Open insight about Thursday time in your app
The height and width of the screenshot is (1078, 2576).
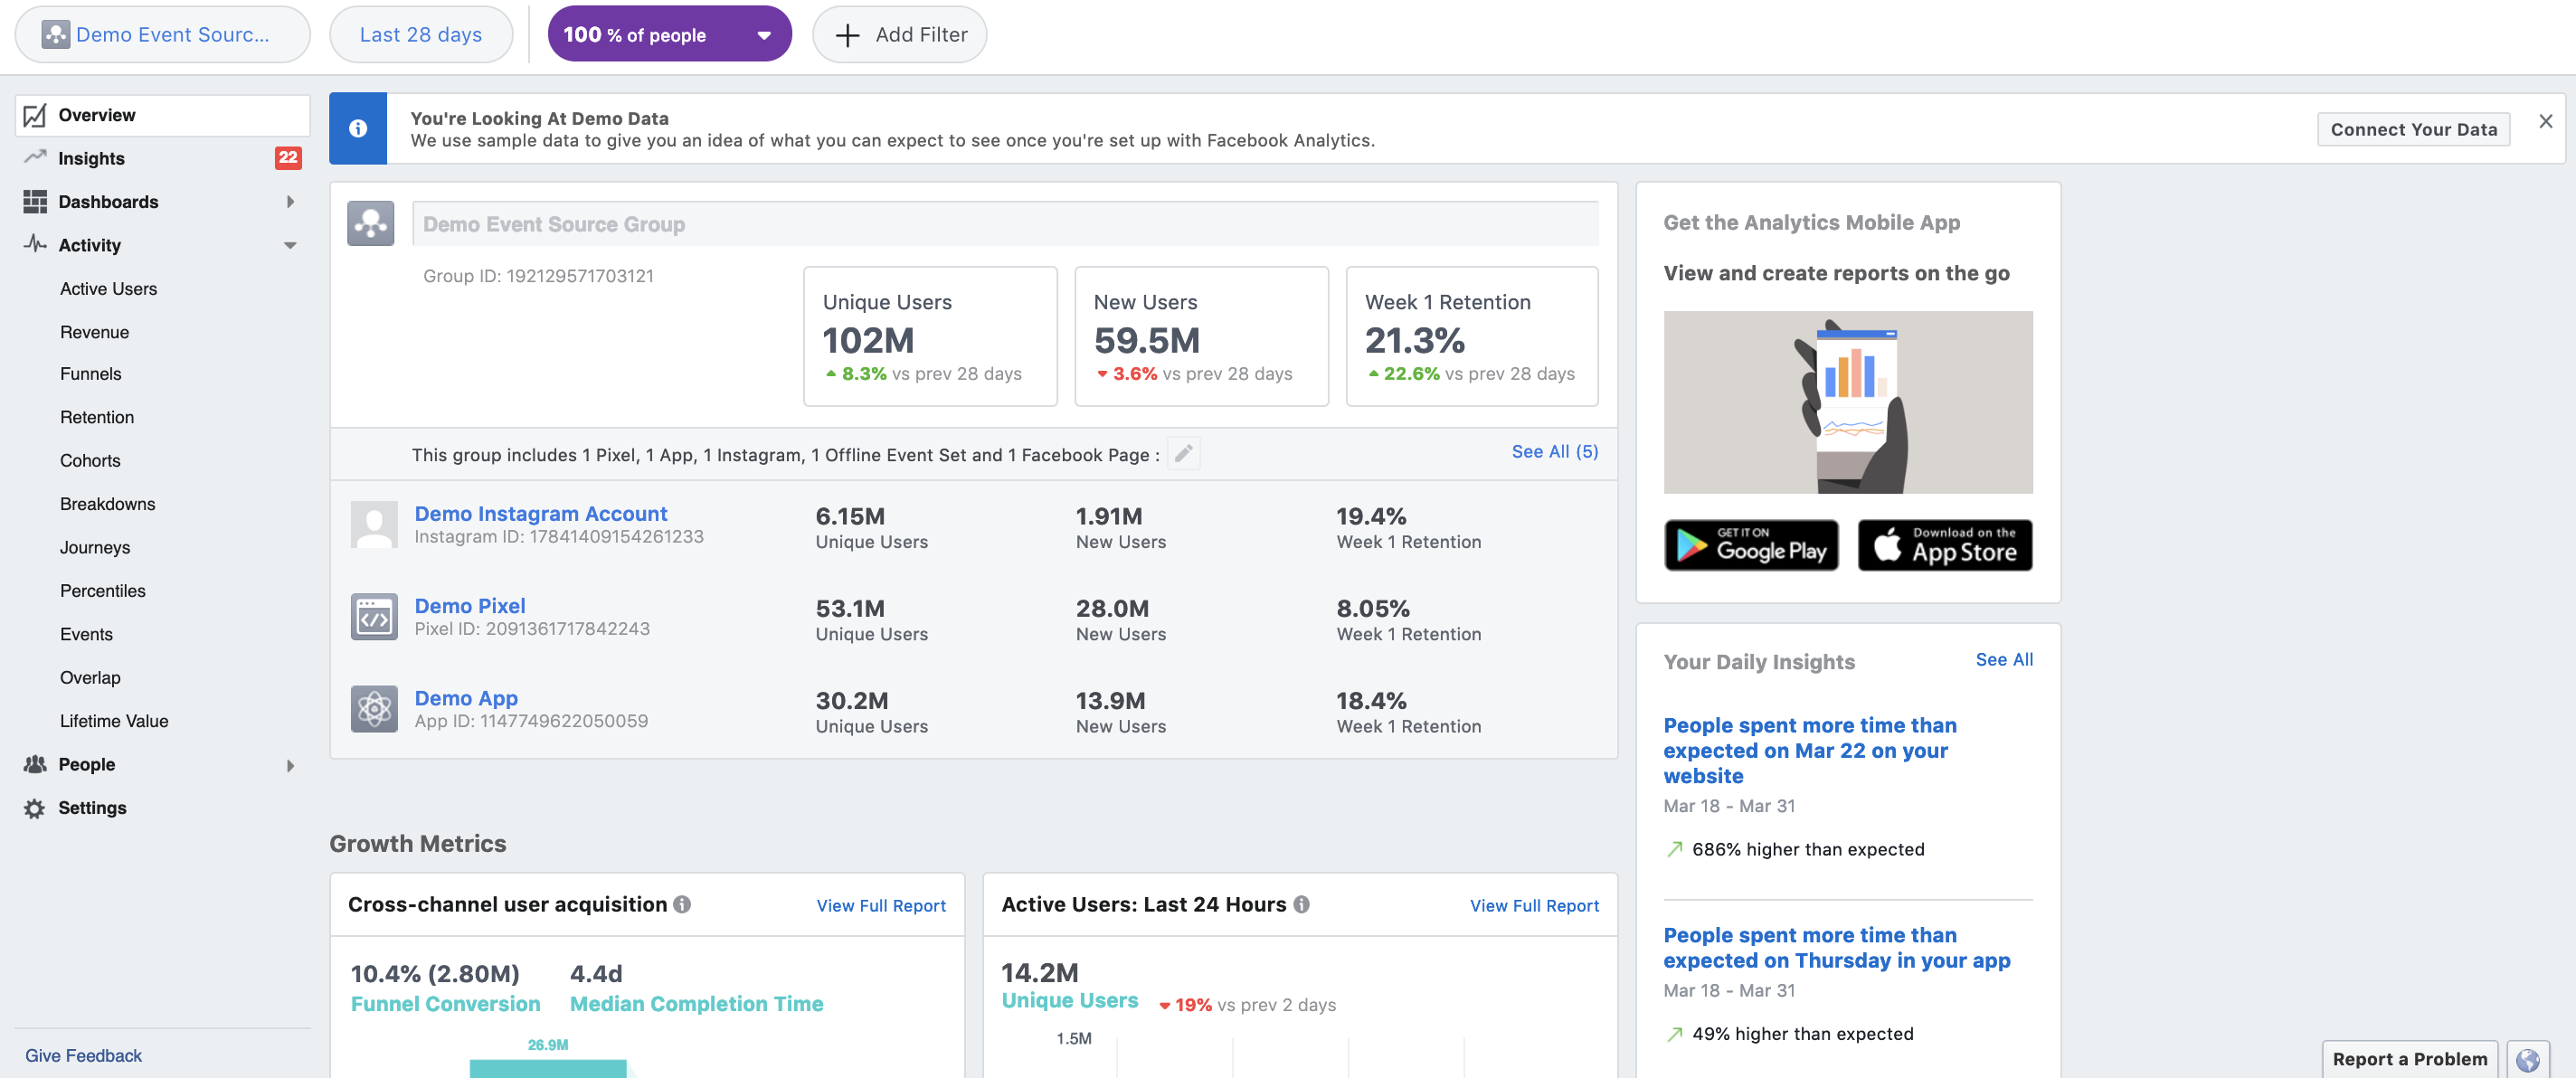pos(1836,948)
